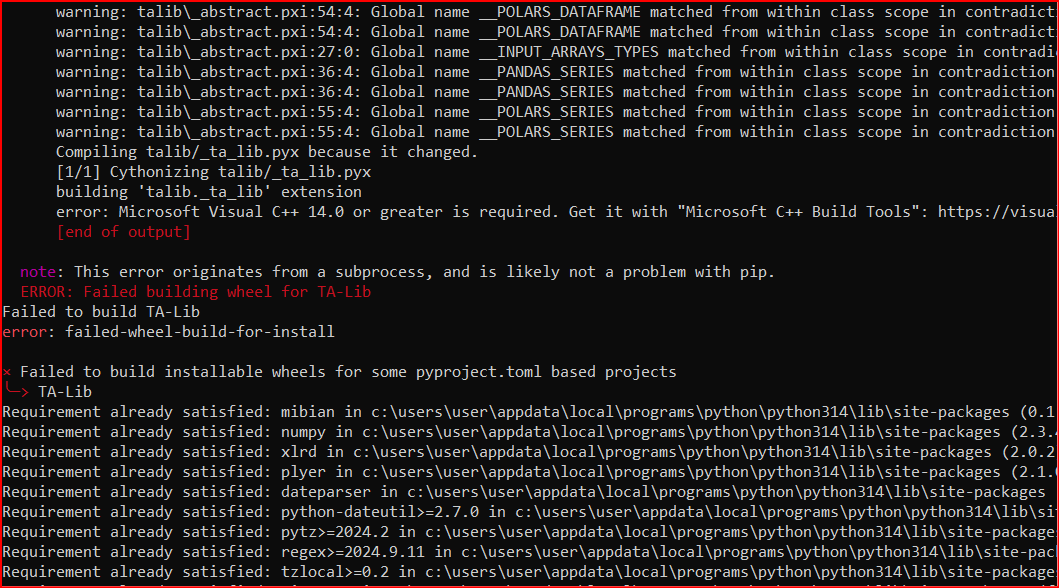
Task: Click the arrow symbol before TA-Lib
Action: [x=20, y=392]
